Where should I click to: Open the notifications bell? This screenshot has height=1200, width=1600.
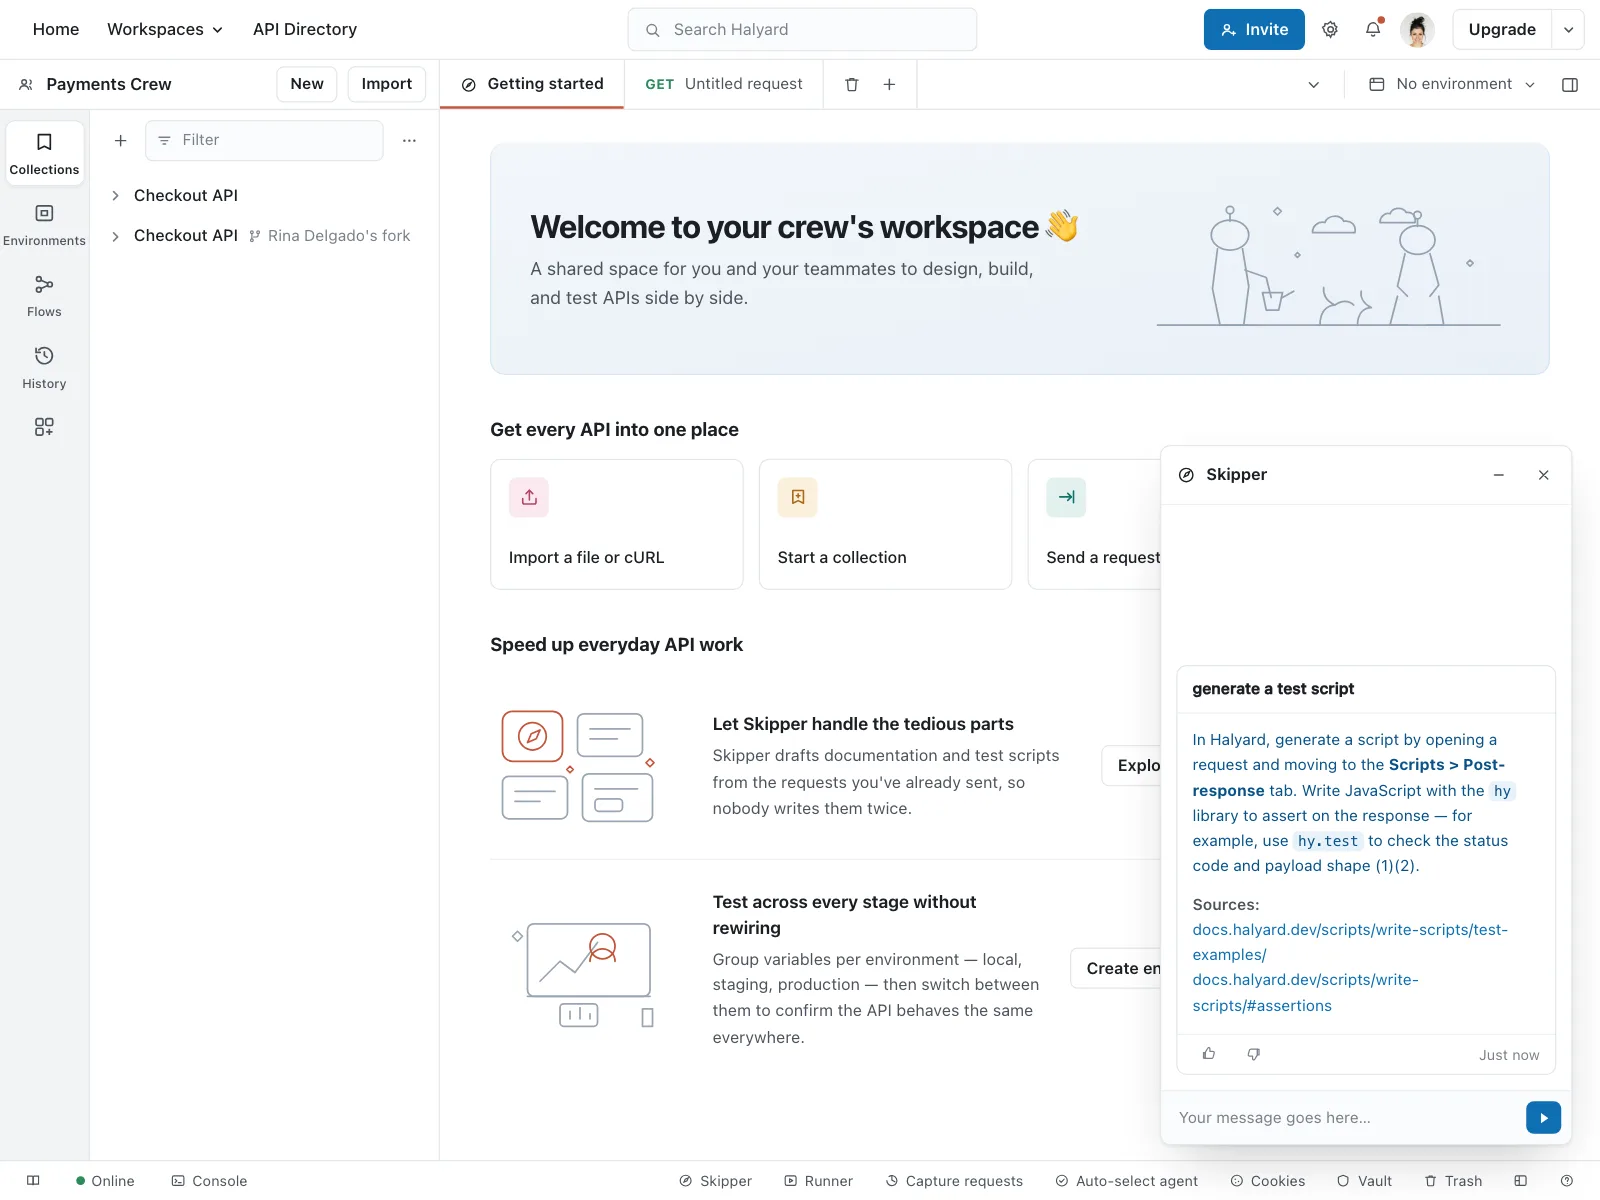point(1374,30)
